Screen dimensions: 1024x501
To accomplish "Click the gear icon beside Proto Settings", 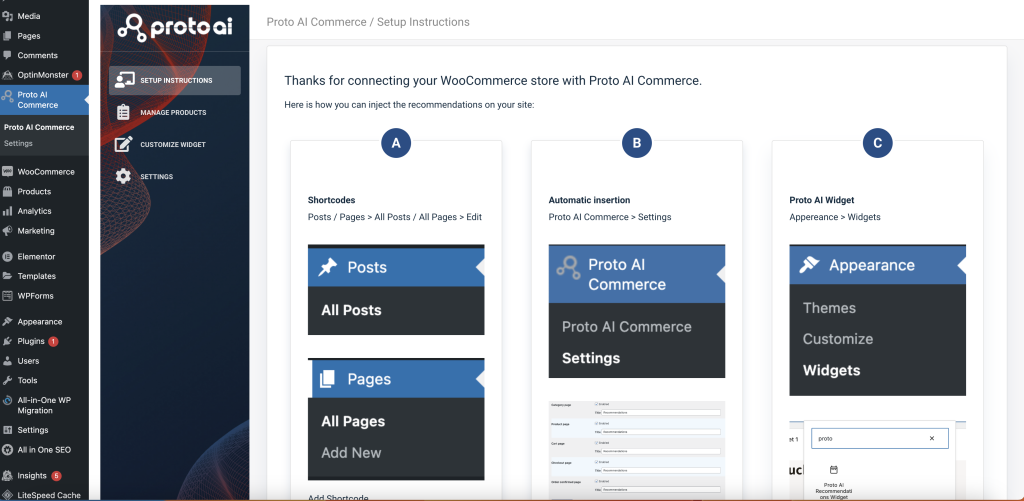I will (x=123, y=176).
